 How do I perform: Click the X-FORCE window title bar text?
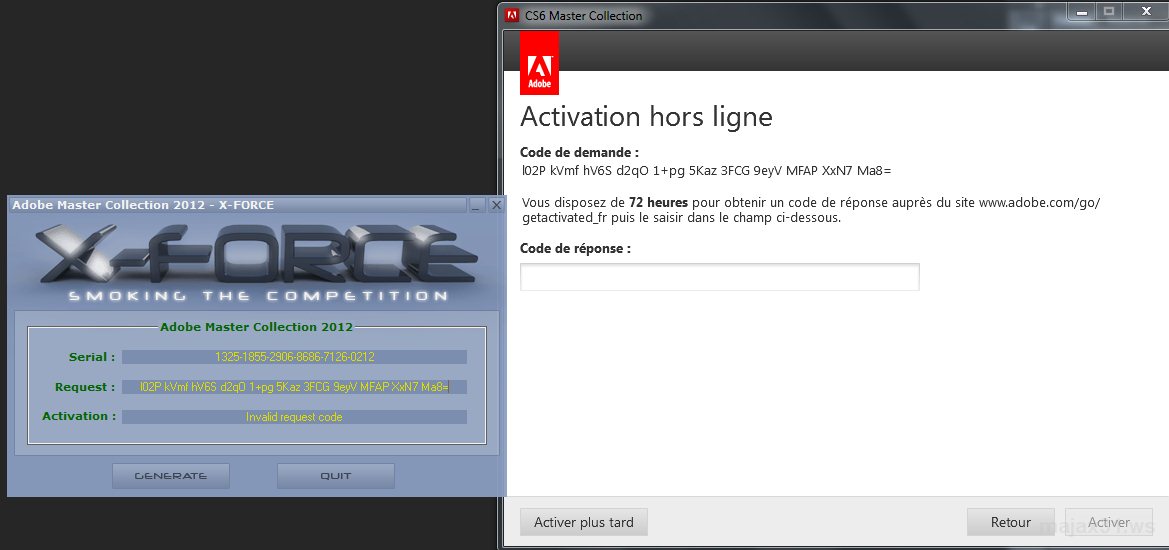(x=143, y=205)
